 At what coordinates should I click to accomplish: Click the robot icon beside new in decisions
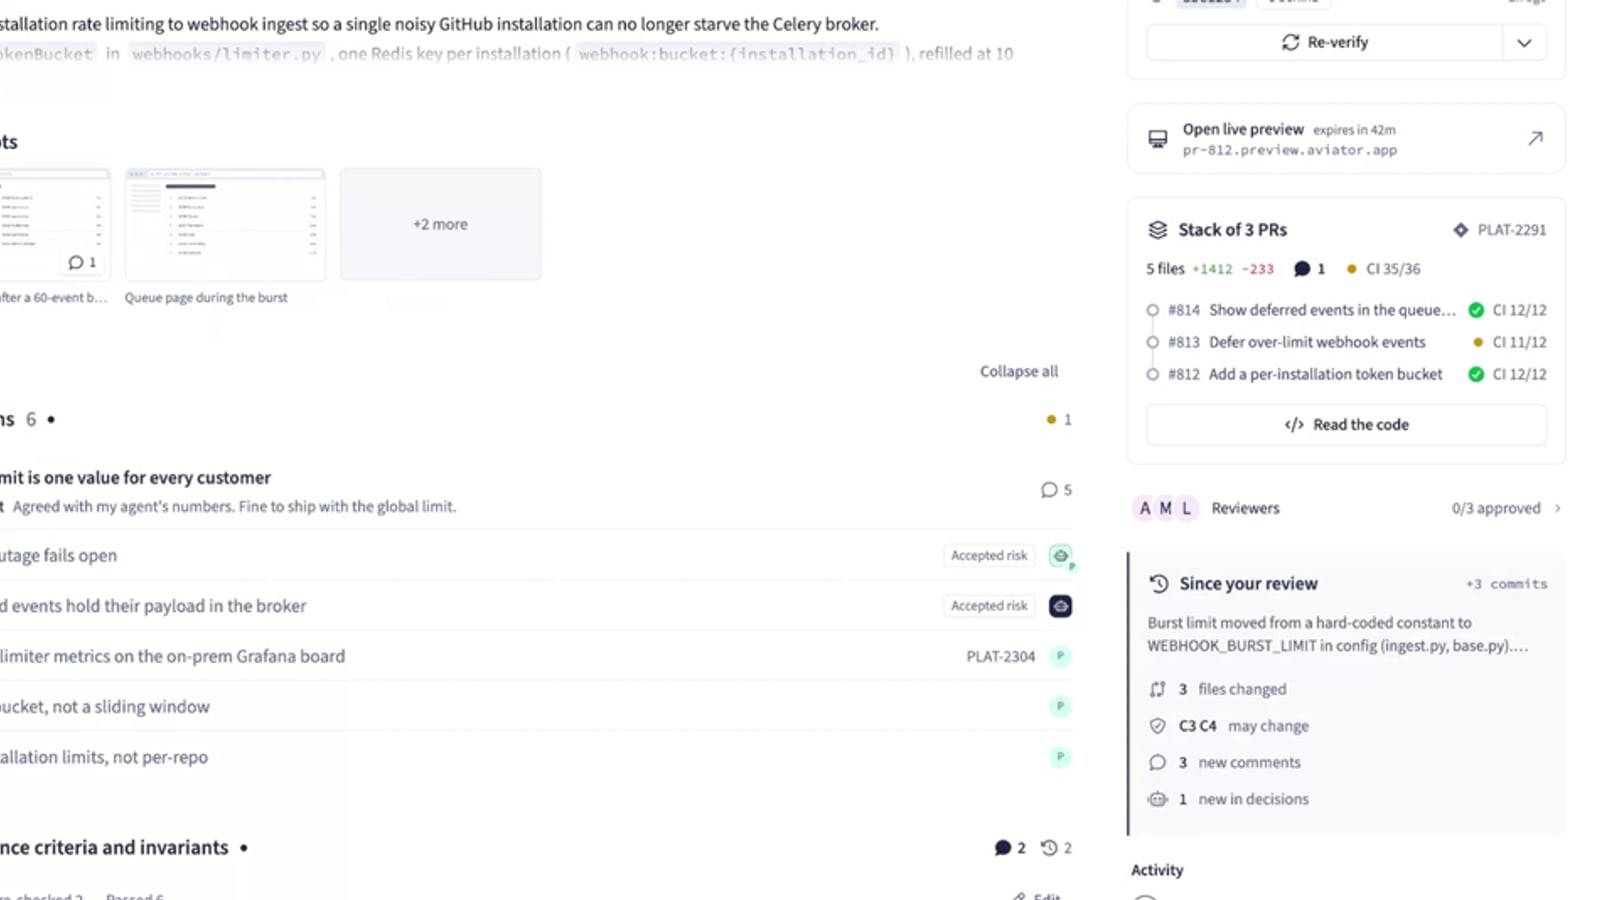1157,799
